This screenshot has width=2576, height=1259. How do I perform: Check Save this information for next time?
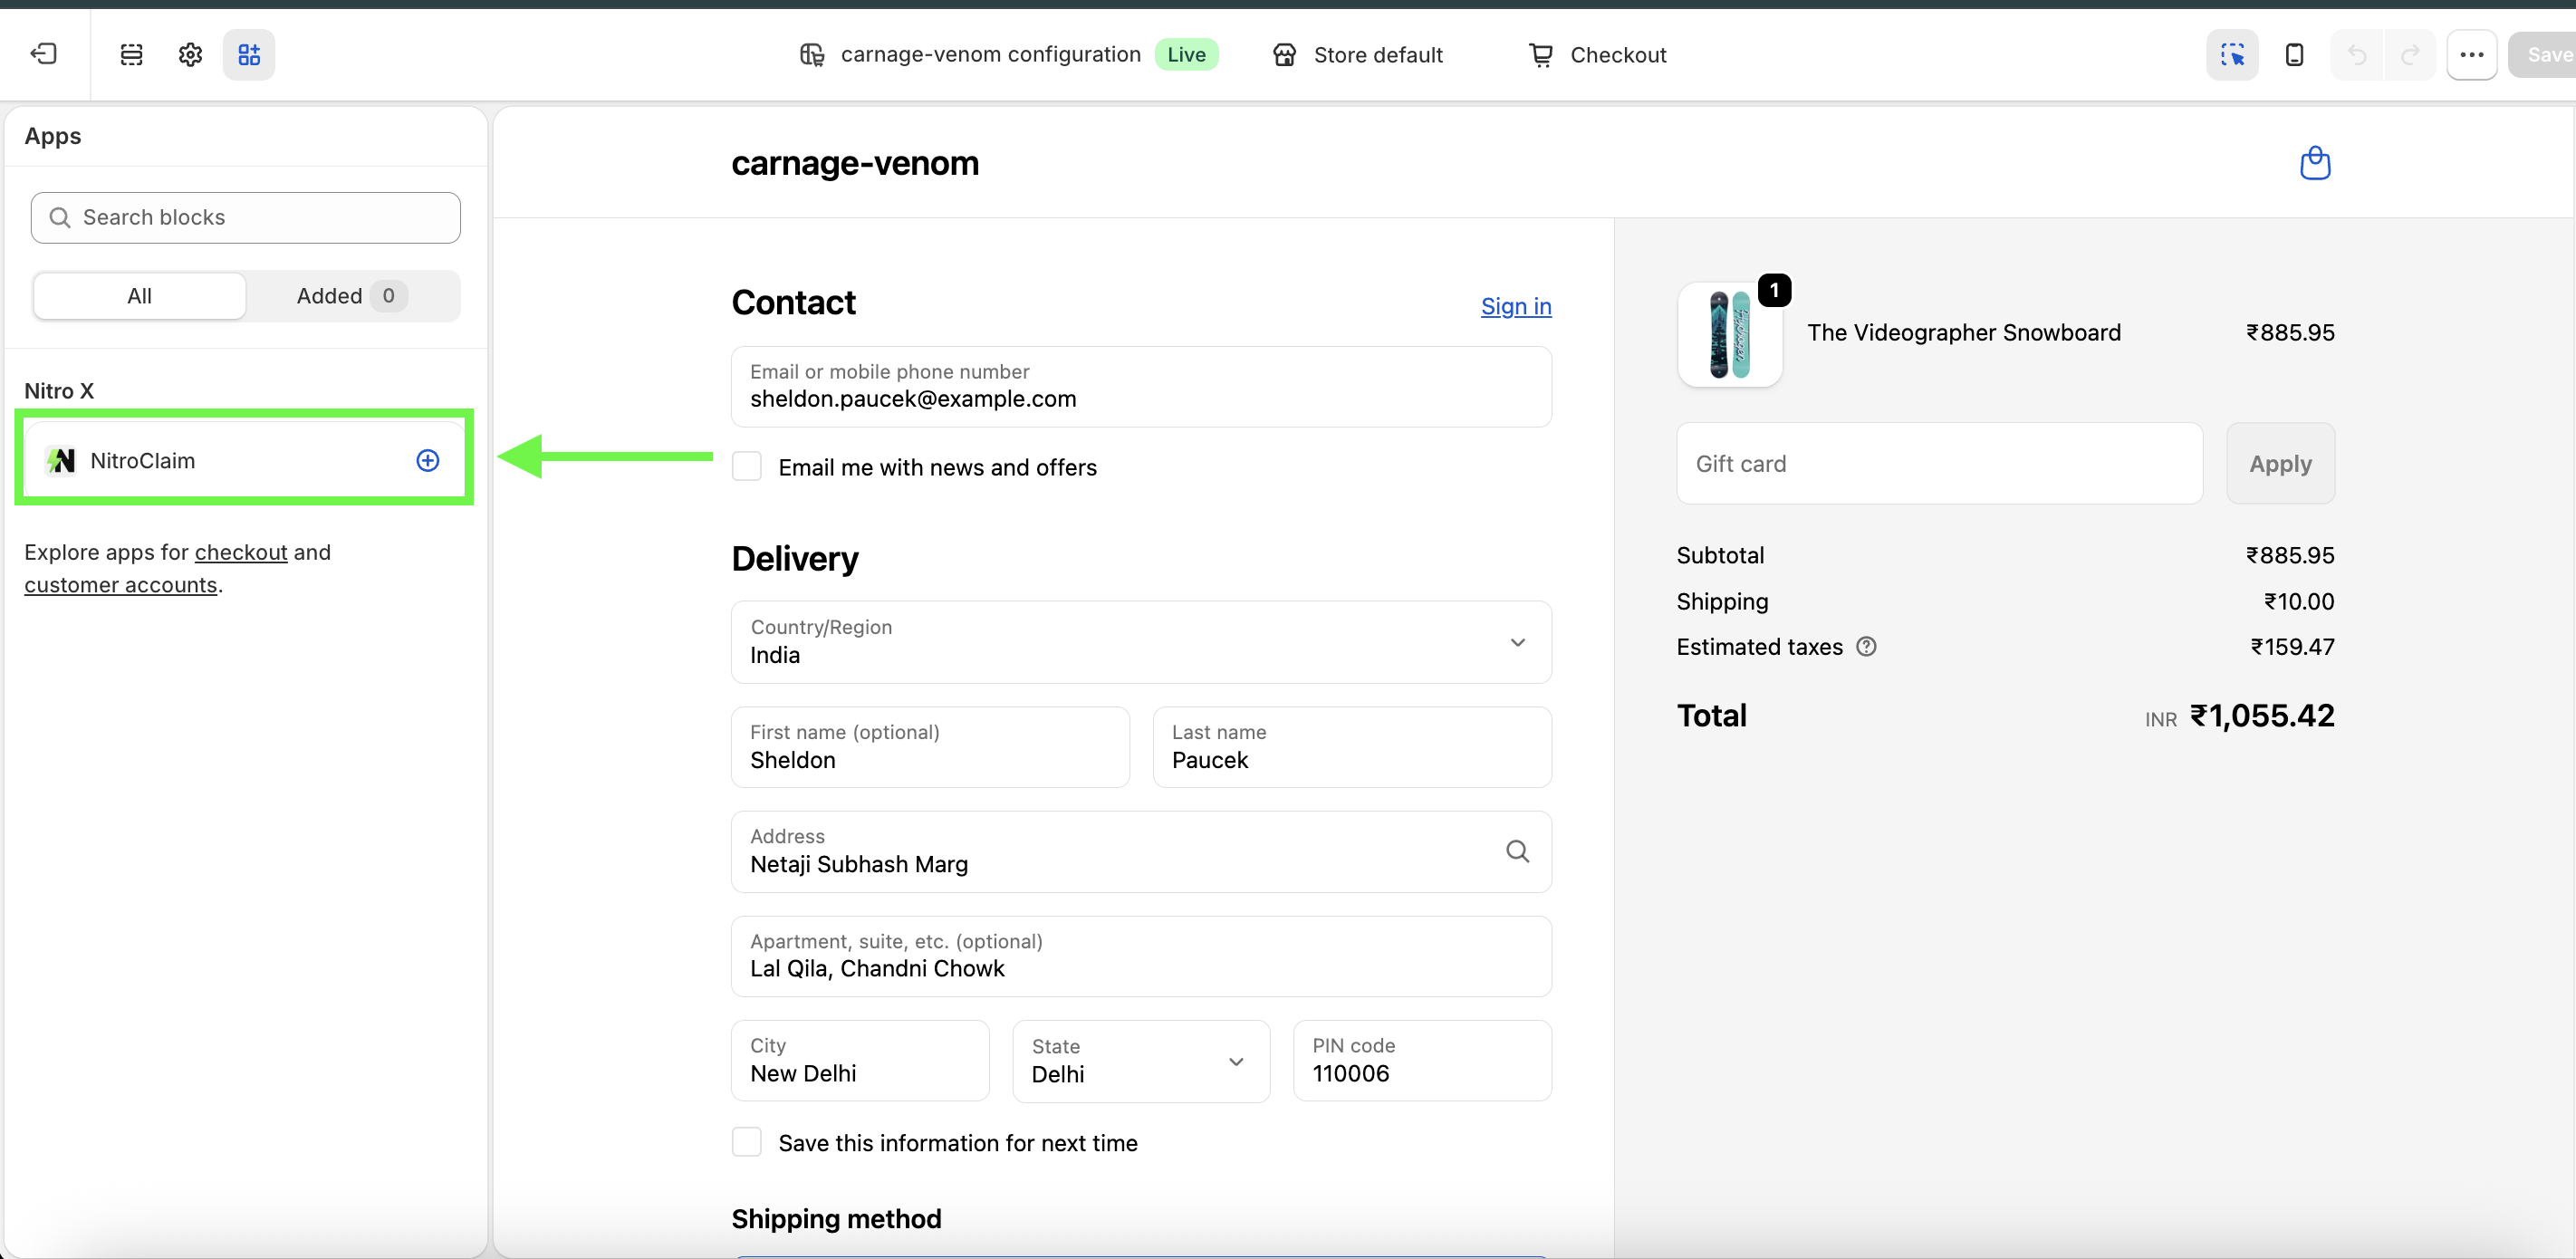click(x=747, y=1142)
